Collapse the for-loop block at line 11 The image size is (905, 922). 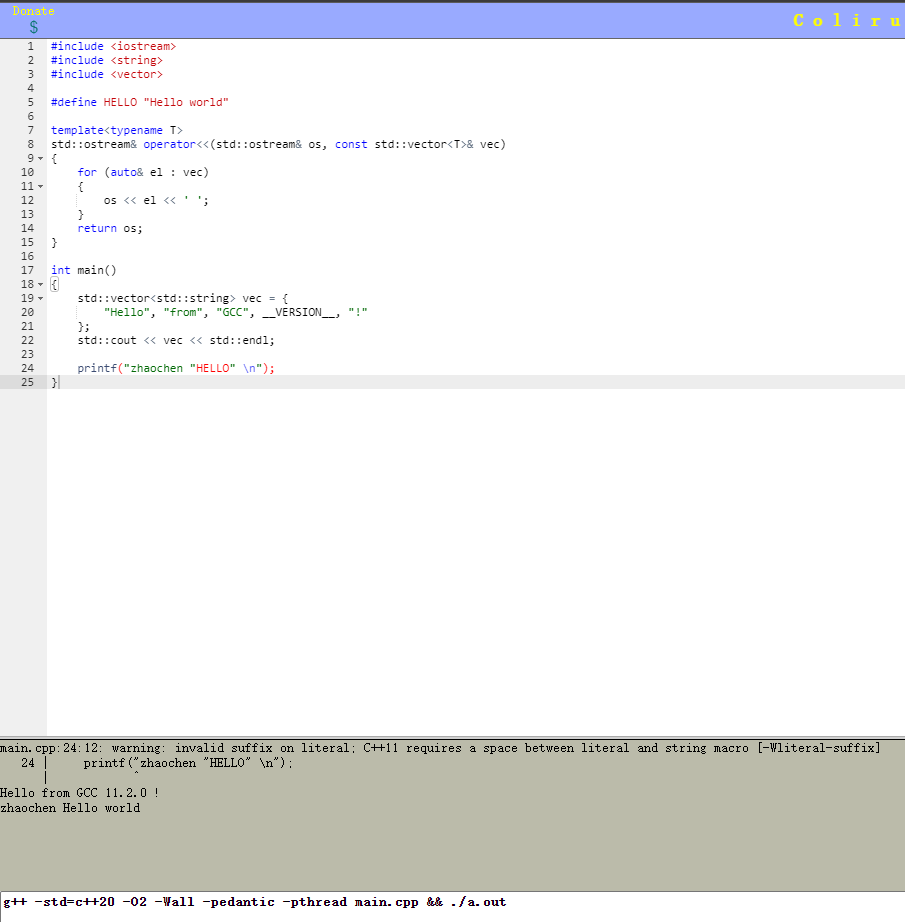42,186
